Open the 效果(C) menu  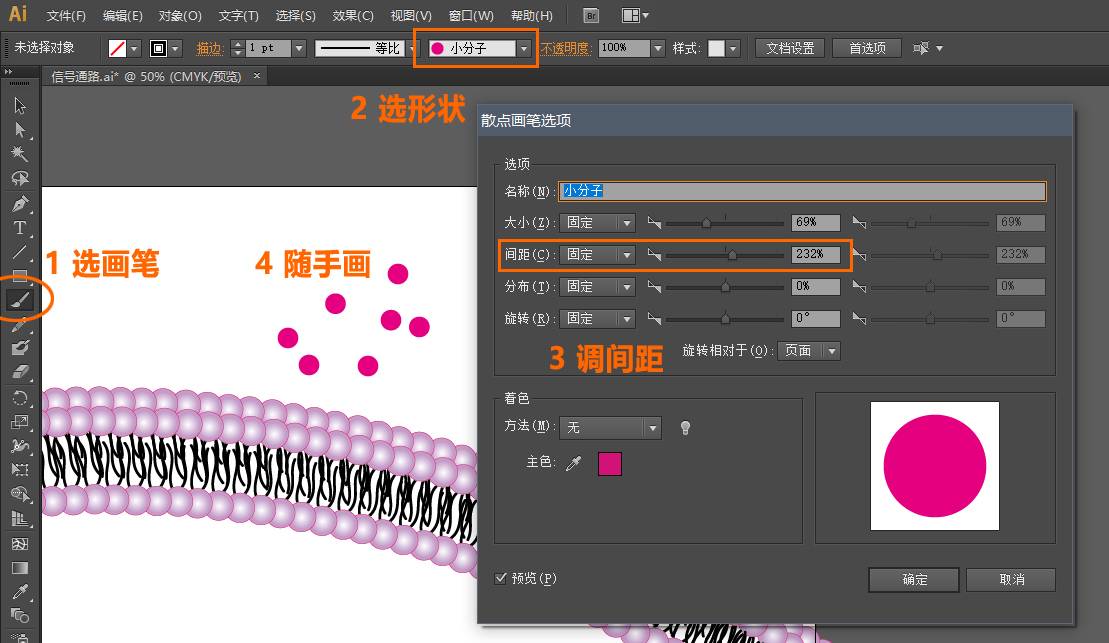coord(352,16)
